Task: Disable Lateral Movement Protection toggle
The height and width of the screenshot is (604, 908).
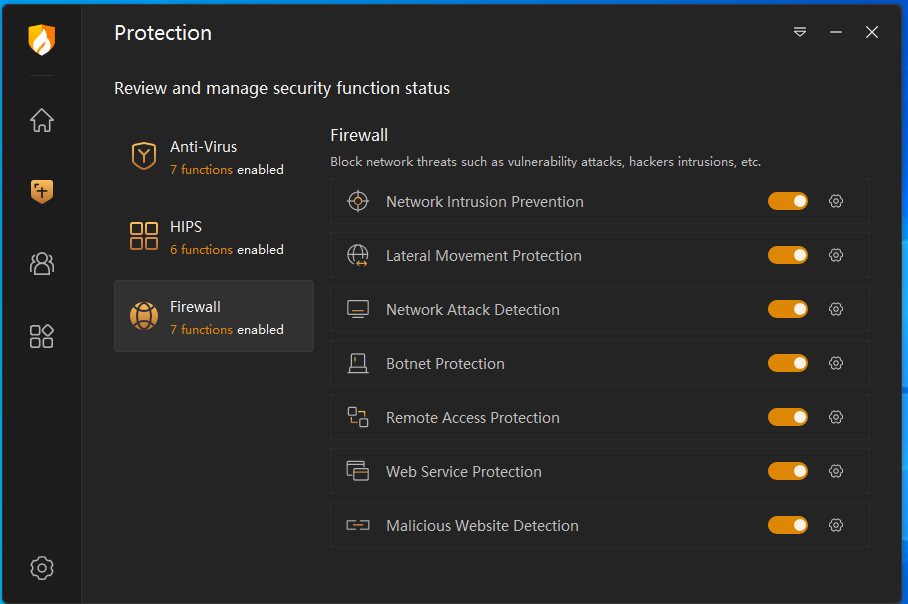Action: click(788, 255)
